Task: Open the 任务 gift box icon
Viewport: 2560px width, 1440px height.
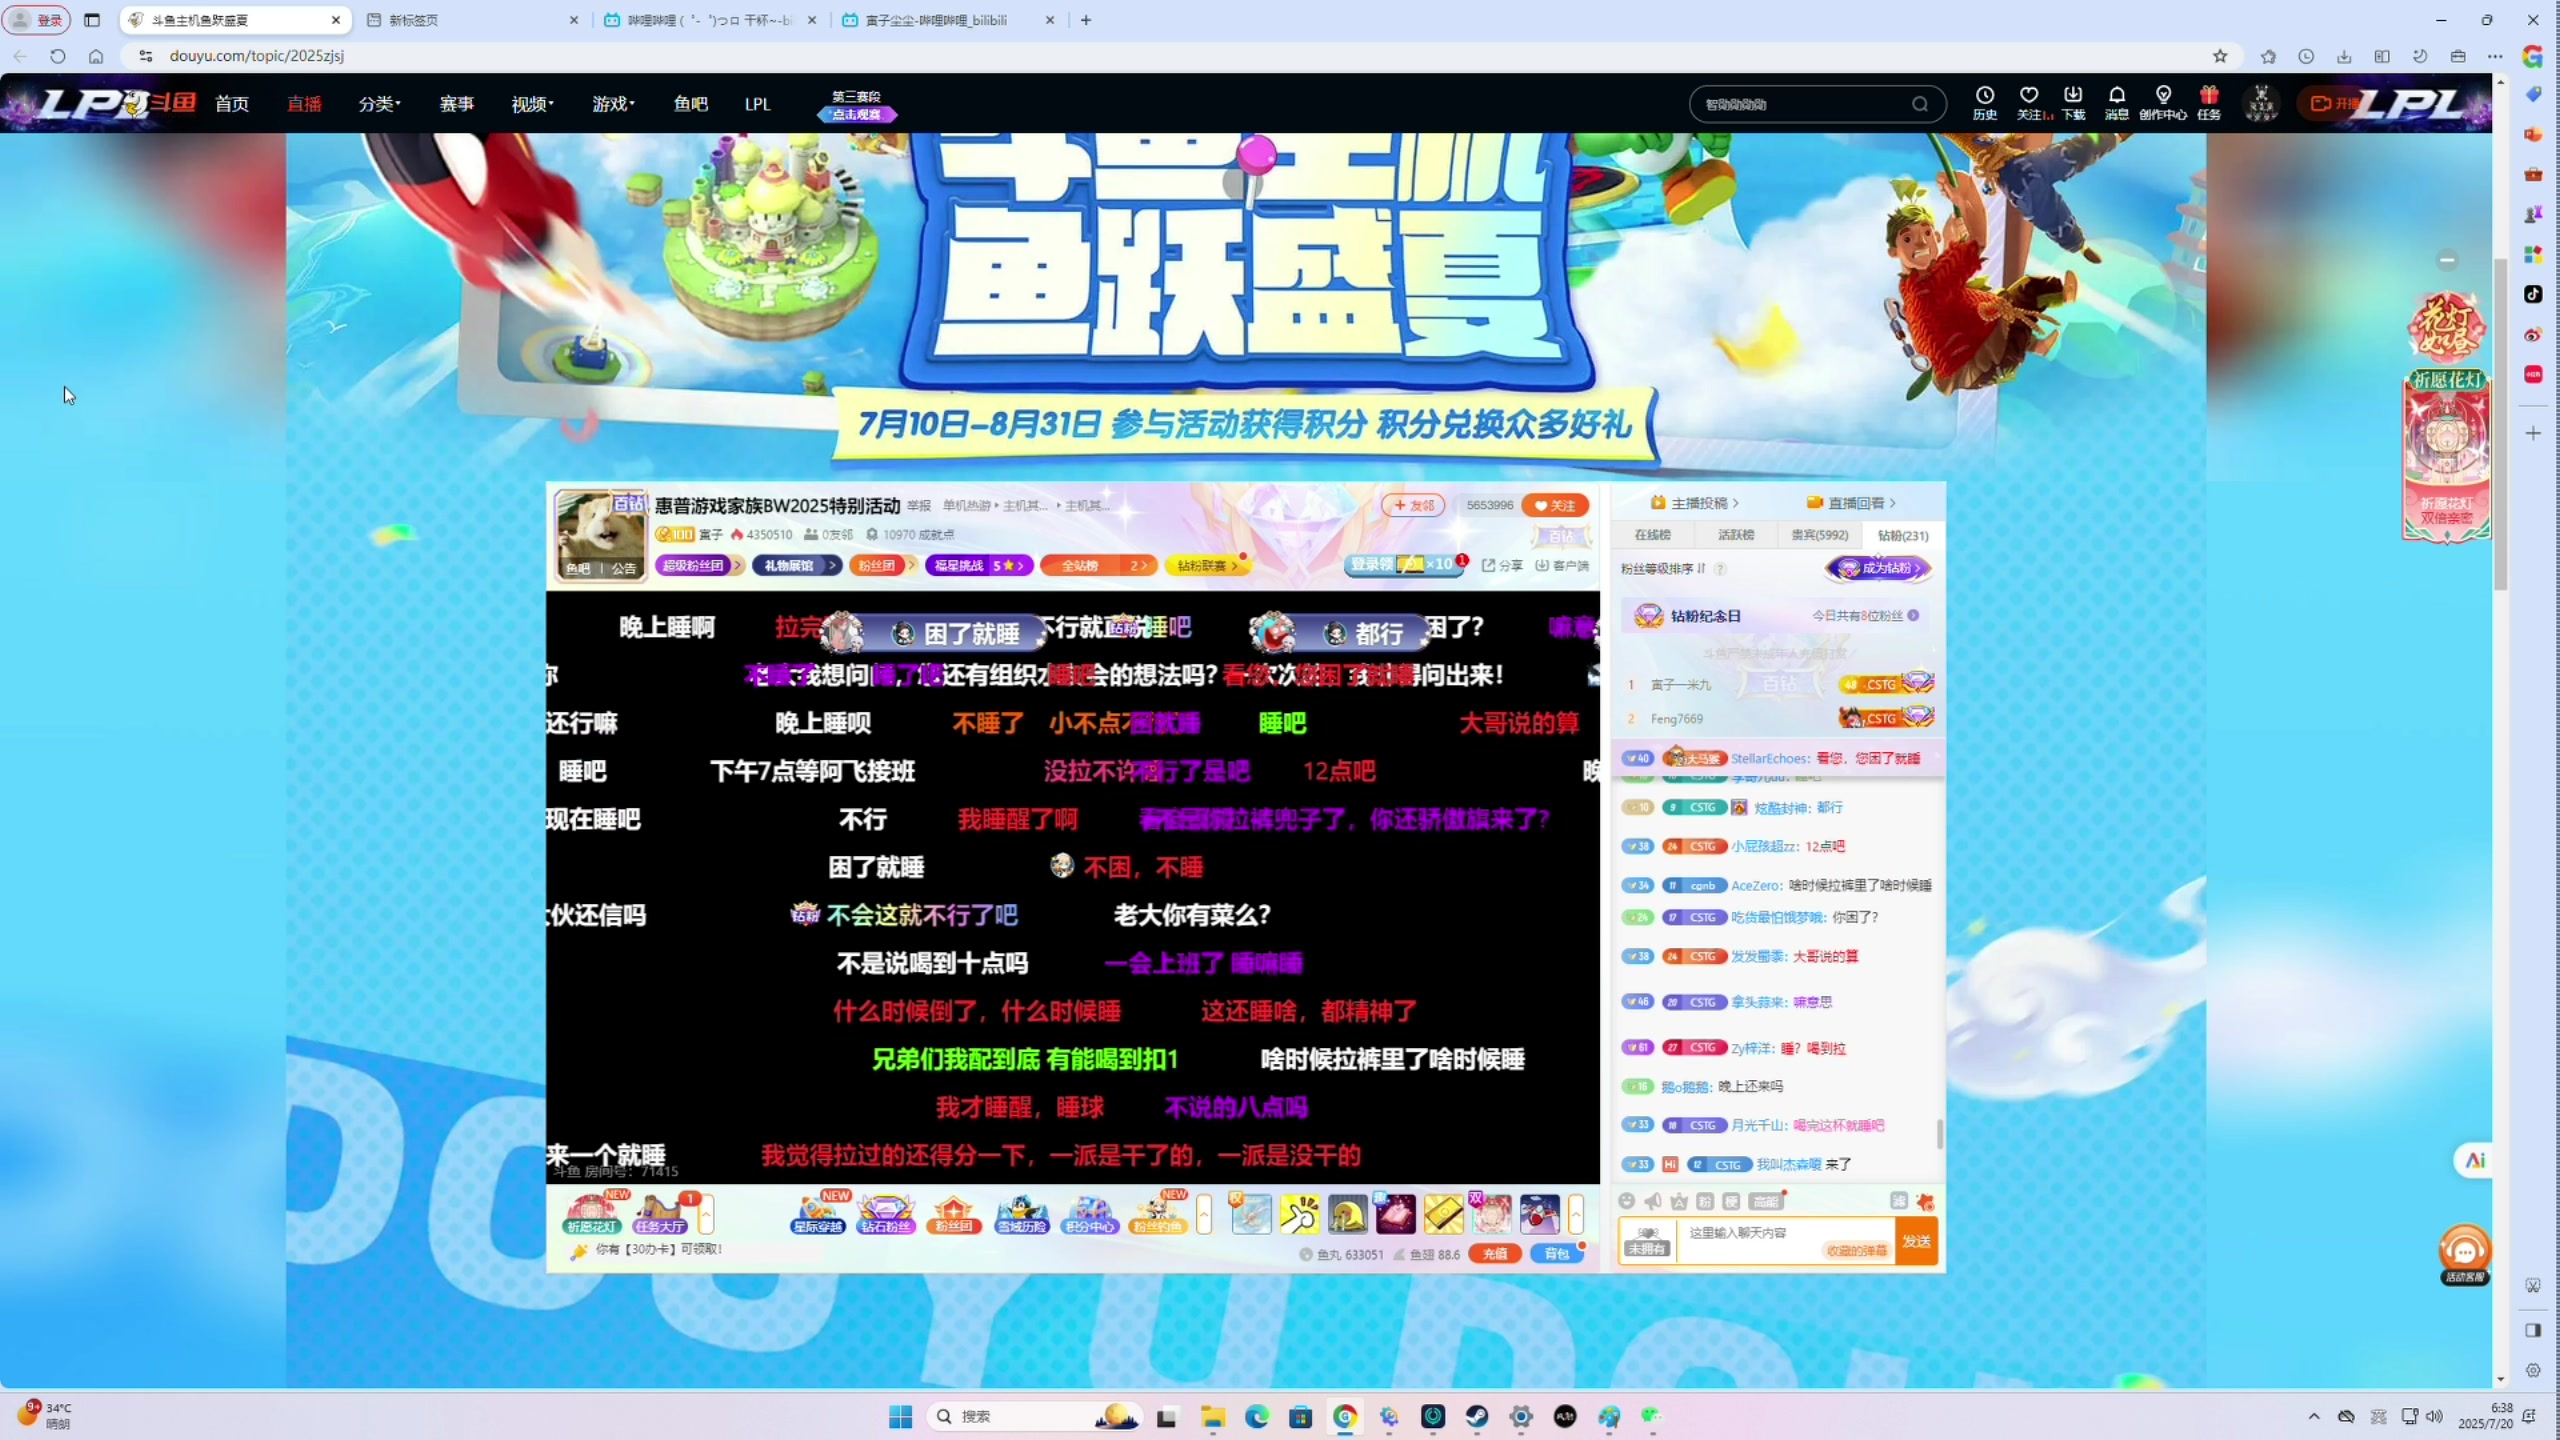Action: click(2209, 102)
